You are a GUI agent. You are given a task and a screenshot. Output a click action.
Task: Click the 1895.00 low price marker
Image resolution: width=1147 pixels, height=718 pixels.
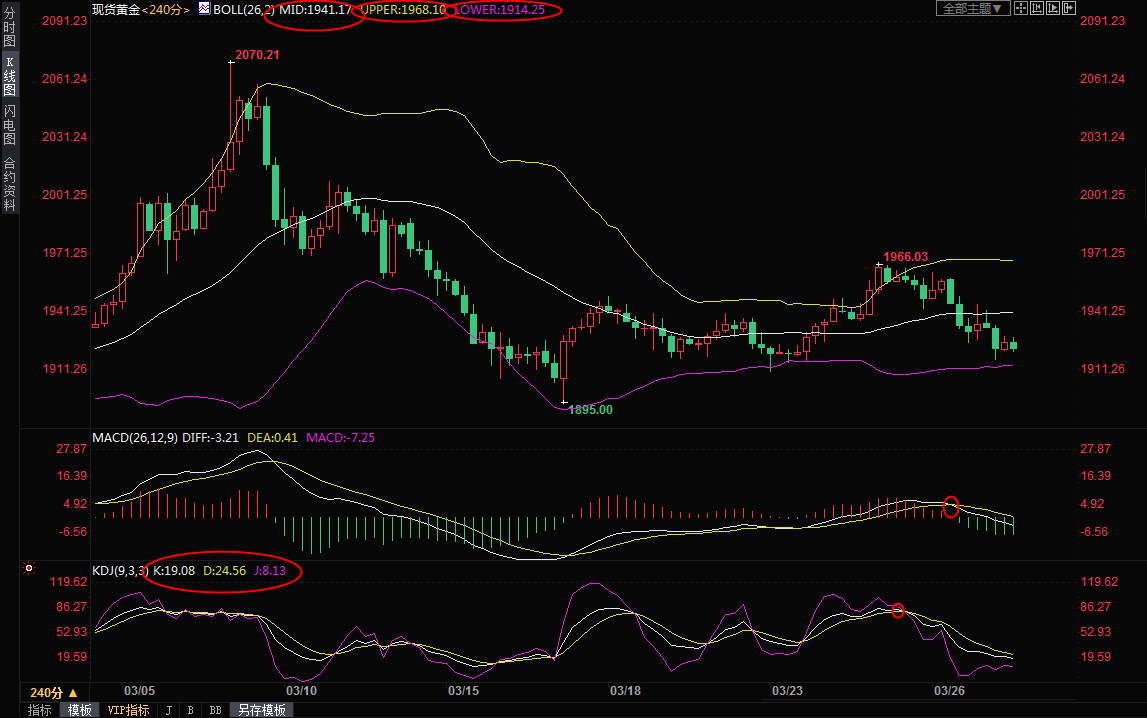pyautogui.click(x=590, y=410)
